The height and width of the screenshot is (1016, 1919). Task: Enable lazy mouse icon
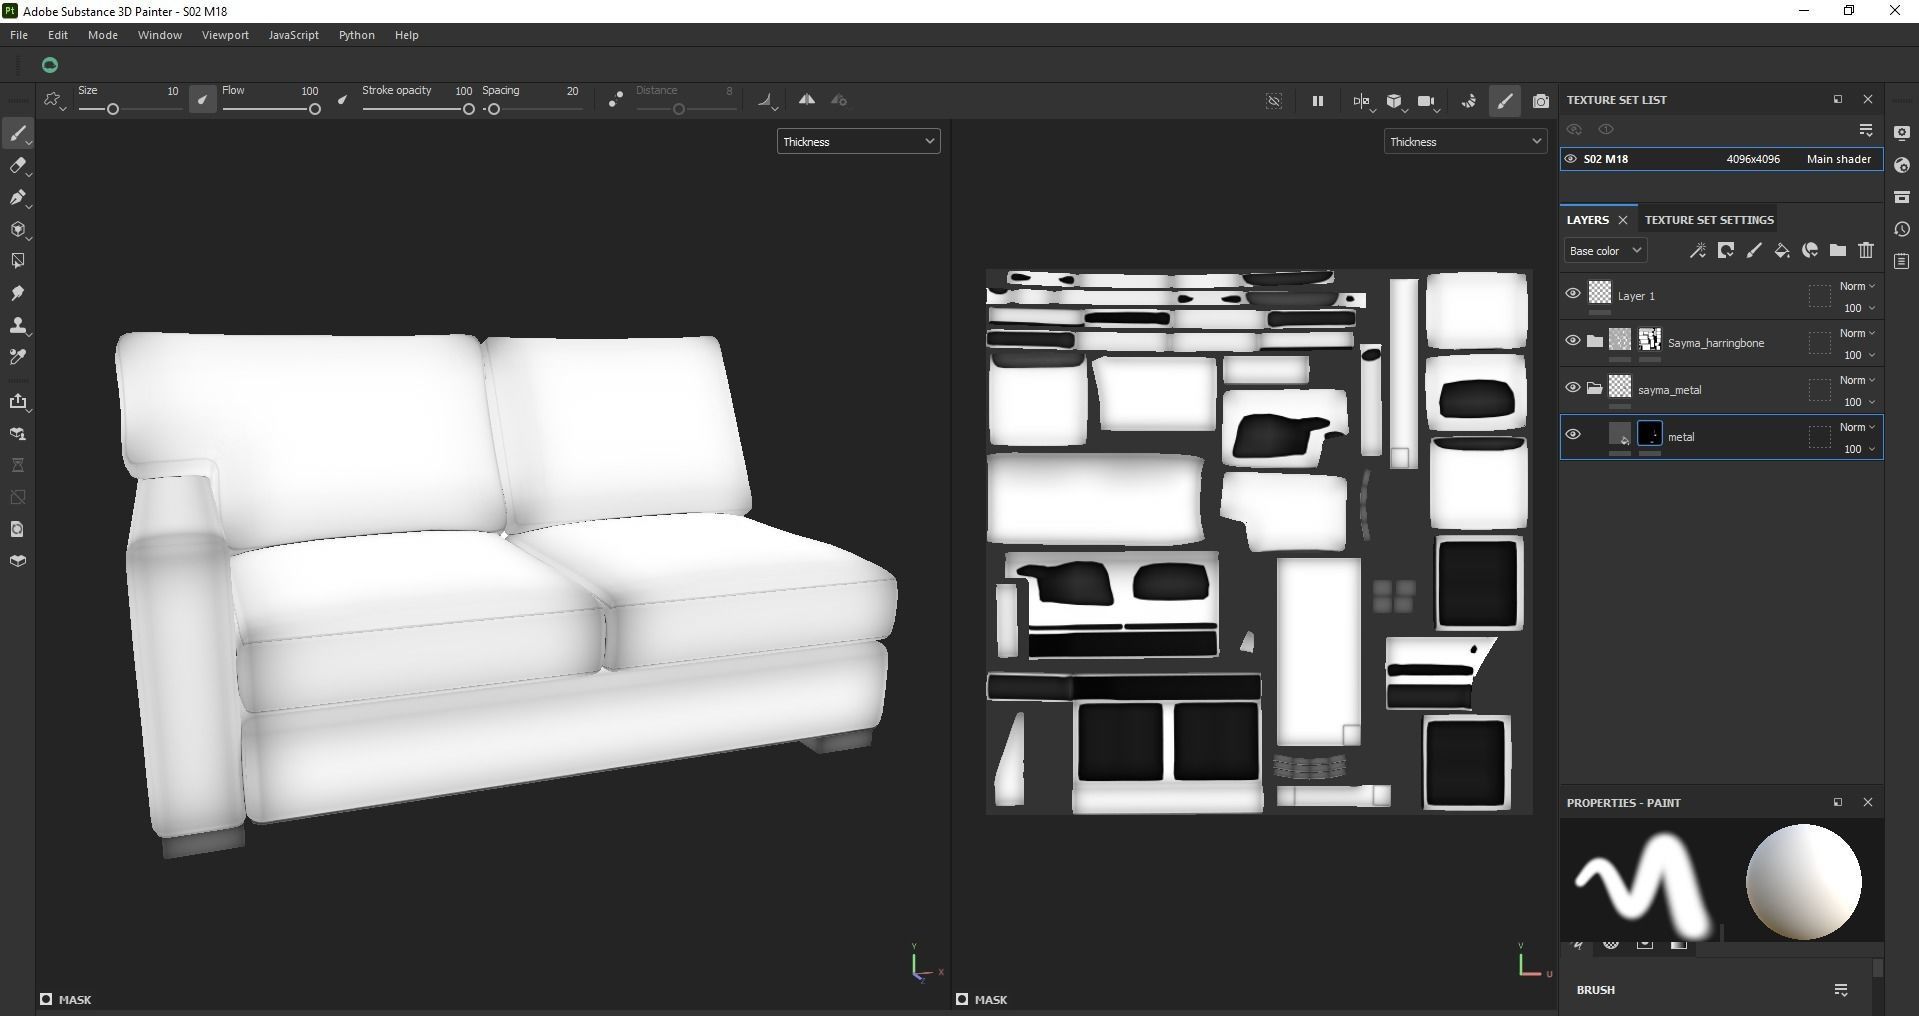(x=616, y=100)
